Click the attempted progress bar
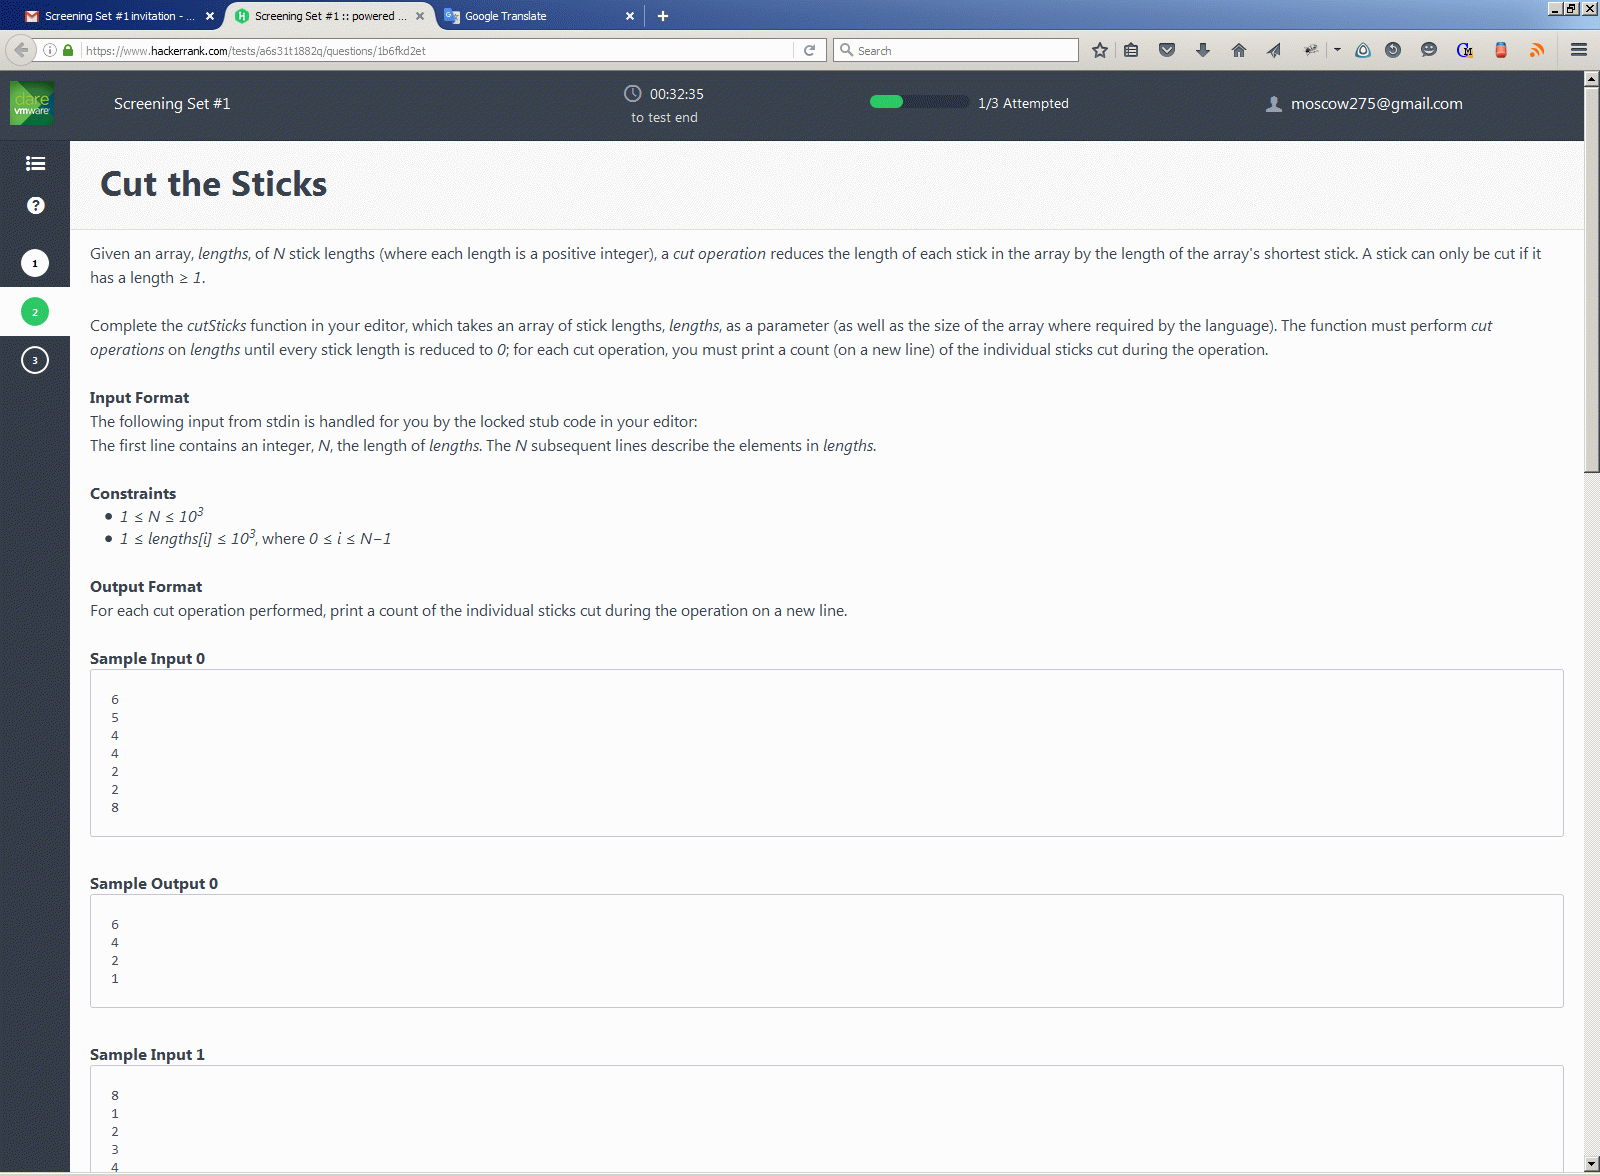Image resolution: width=1600 pixels, height=1176 pixels. coord(919,102)
